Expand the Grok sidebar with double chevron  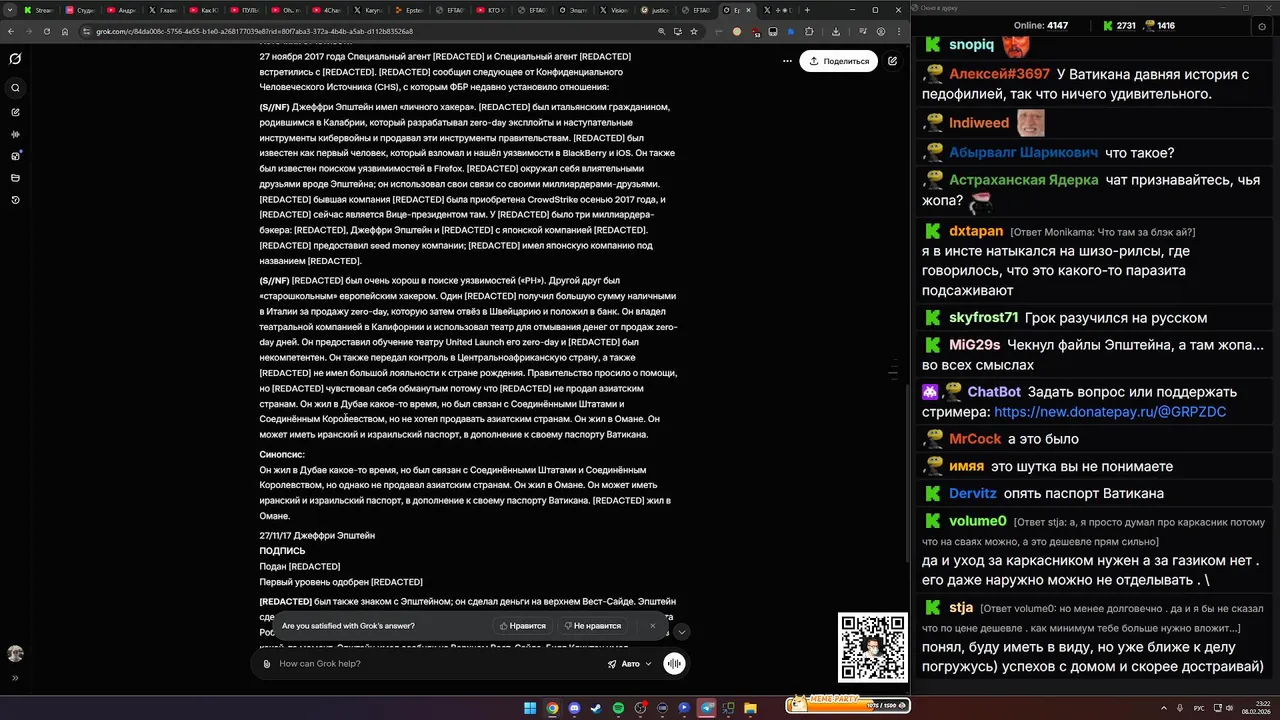coord(15,678)
